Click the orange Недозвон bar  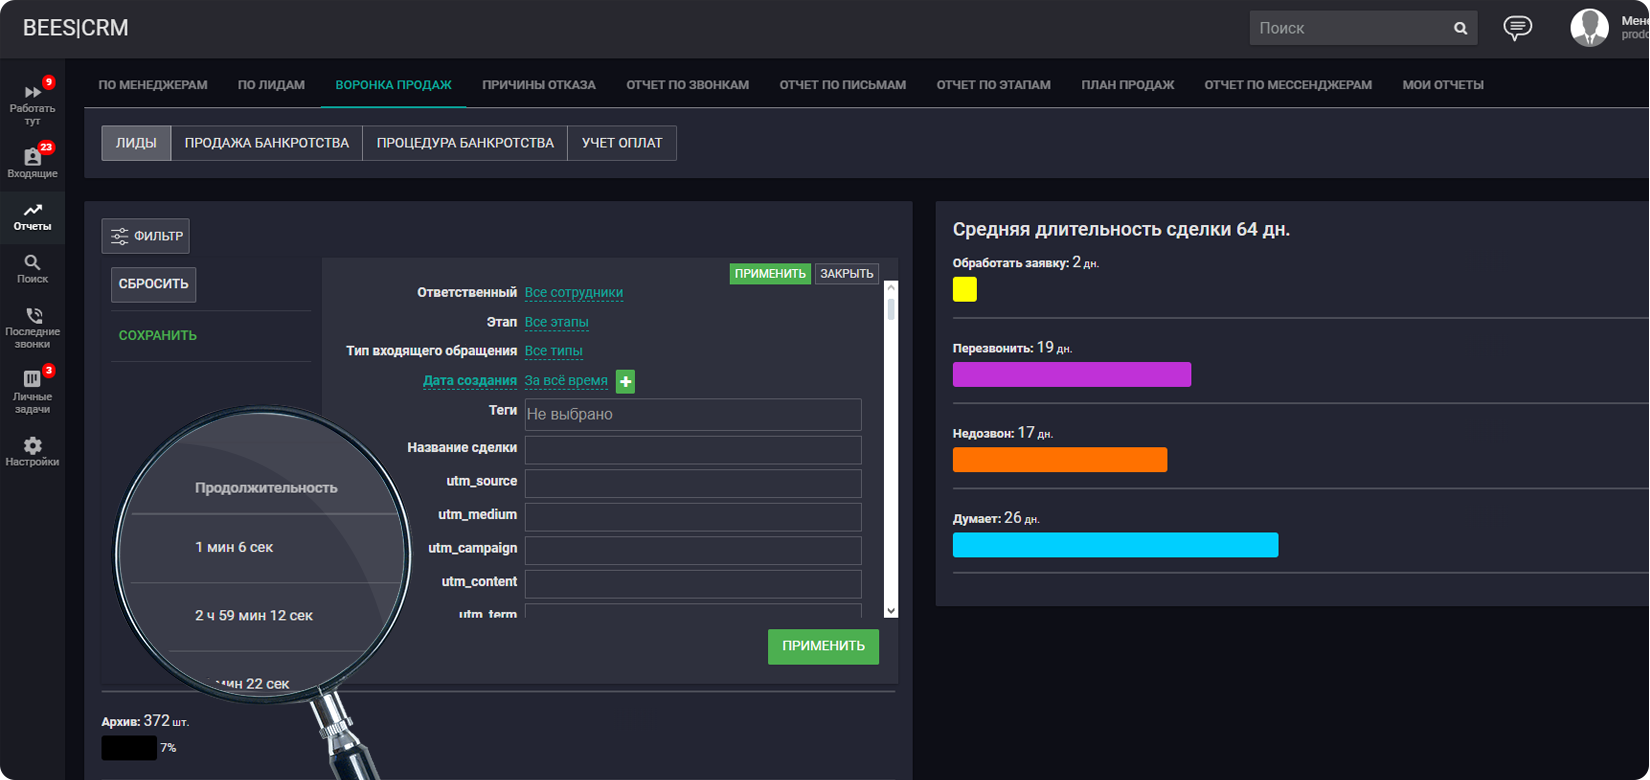point(1060,459)
